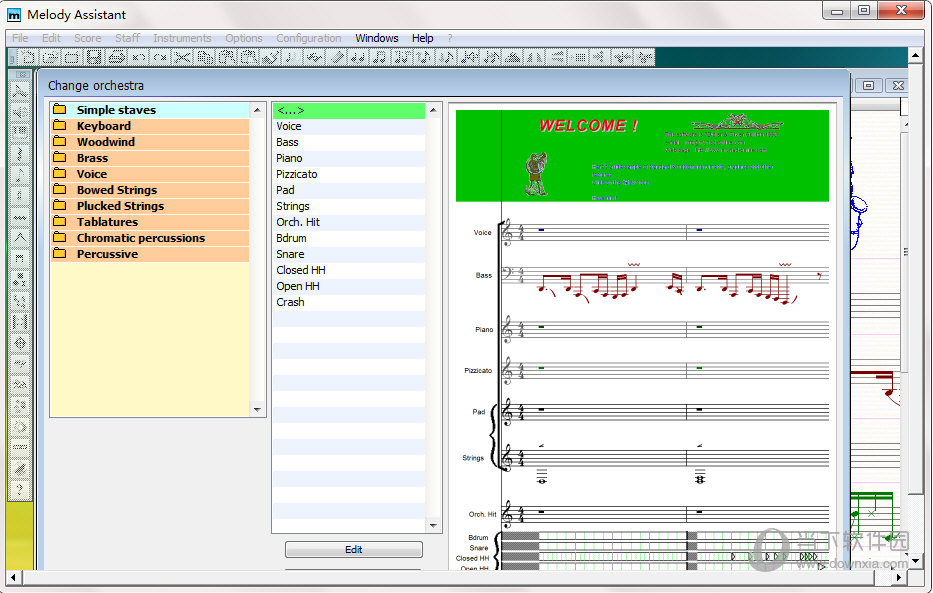Click the category list scroll down arrow
Screen dimensions: 933x593
click(257, 409)
